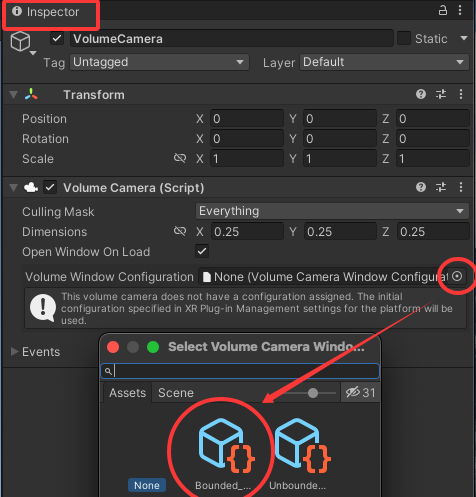This screenshot has height=497, width=476.
Task: Open Culling Mask dropdown showing Everything
Action: pyautogui.click(x=332, y=211)
